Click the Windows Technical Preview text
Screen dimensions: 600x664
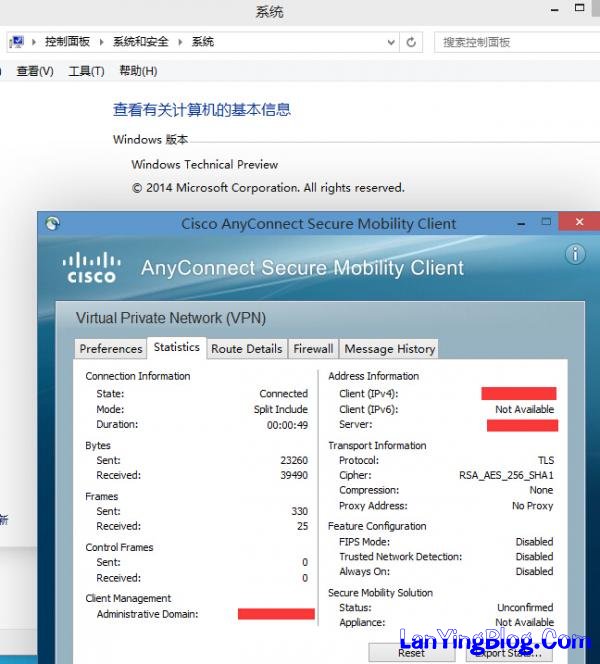point(205,164)
